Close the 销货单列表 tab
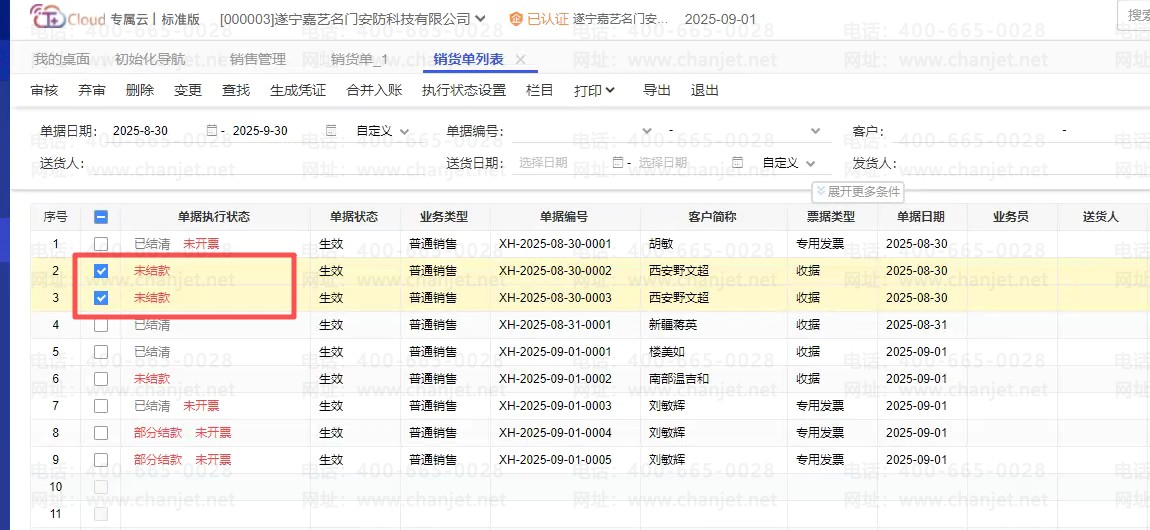 [x=520, y=59]
